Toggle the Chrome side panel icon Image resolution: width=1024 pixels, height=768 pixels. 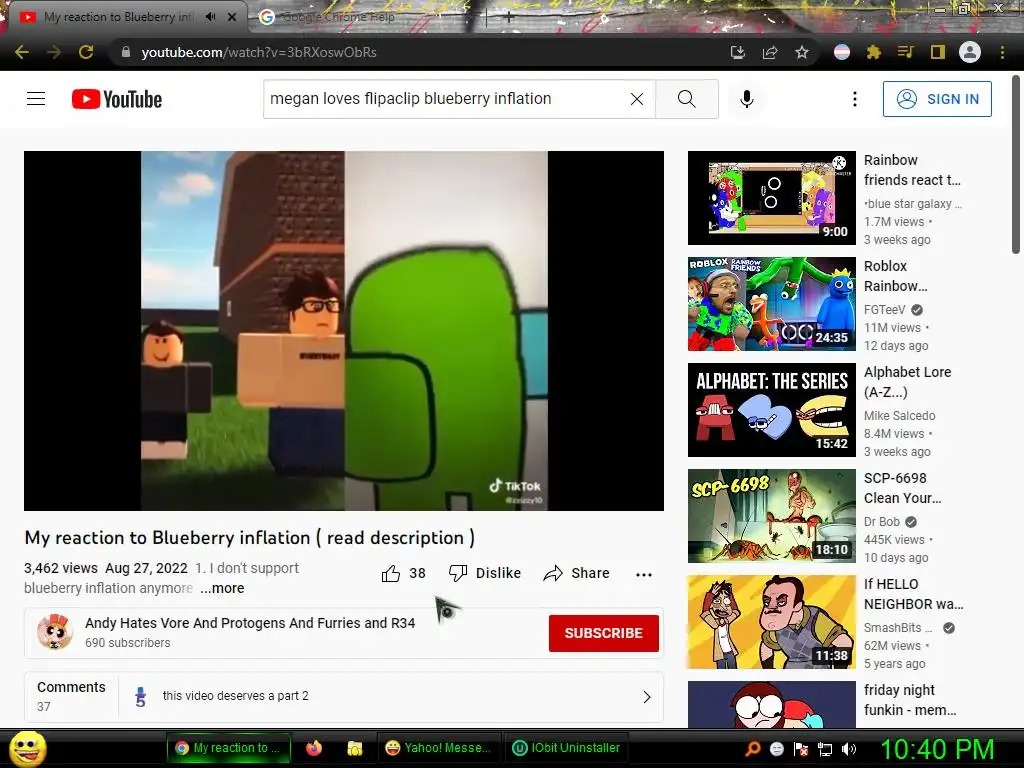[x=937, y=52]
